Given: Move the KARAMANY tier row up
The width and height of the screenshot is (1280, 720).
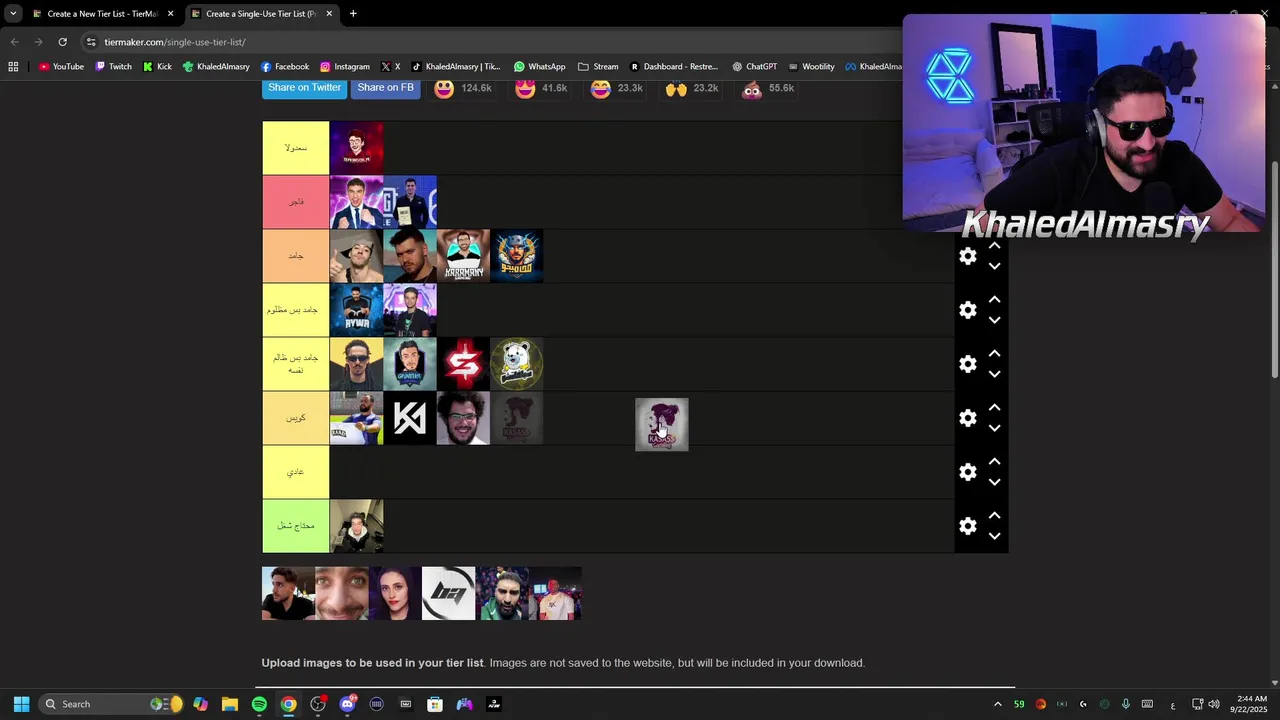Looking at the screenshot, I should 994,246.
